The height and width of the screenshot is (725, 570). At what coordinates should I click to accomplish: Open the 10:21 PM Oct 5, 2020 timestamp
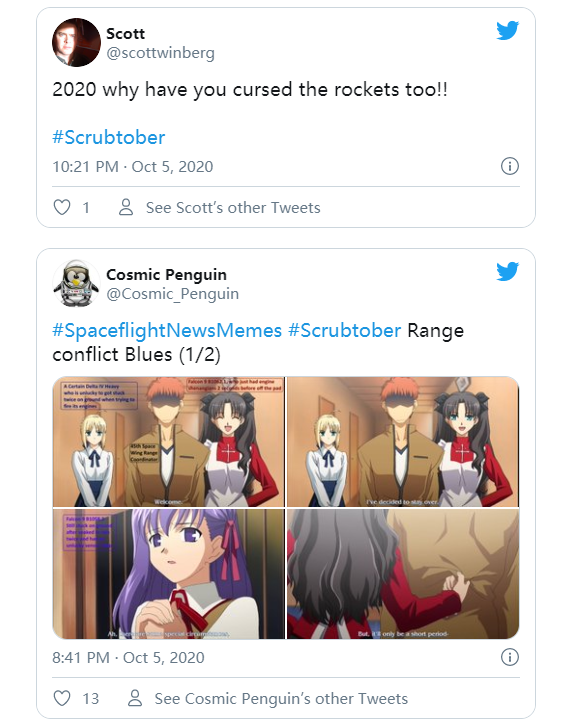(x=133, y=166)
